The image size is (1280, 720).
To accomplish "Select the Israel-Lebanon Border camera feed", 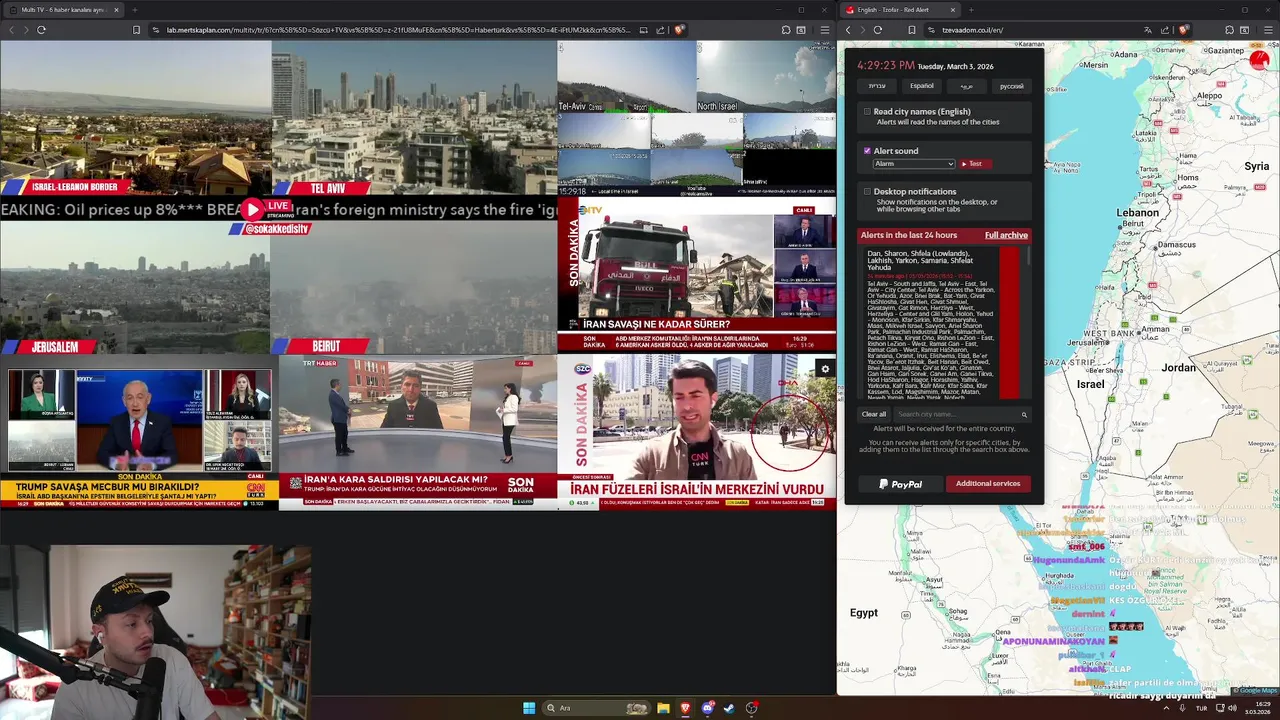I will click(x=136, y=118).
